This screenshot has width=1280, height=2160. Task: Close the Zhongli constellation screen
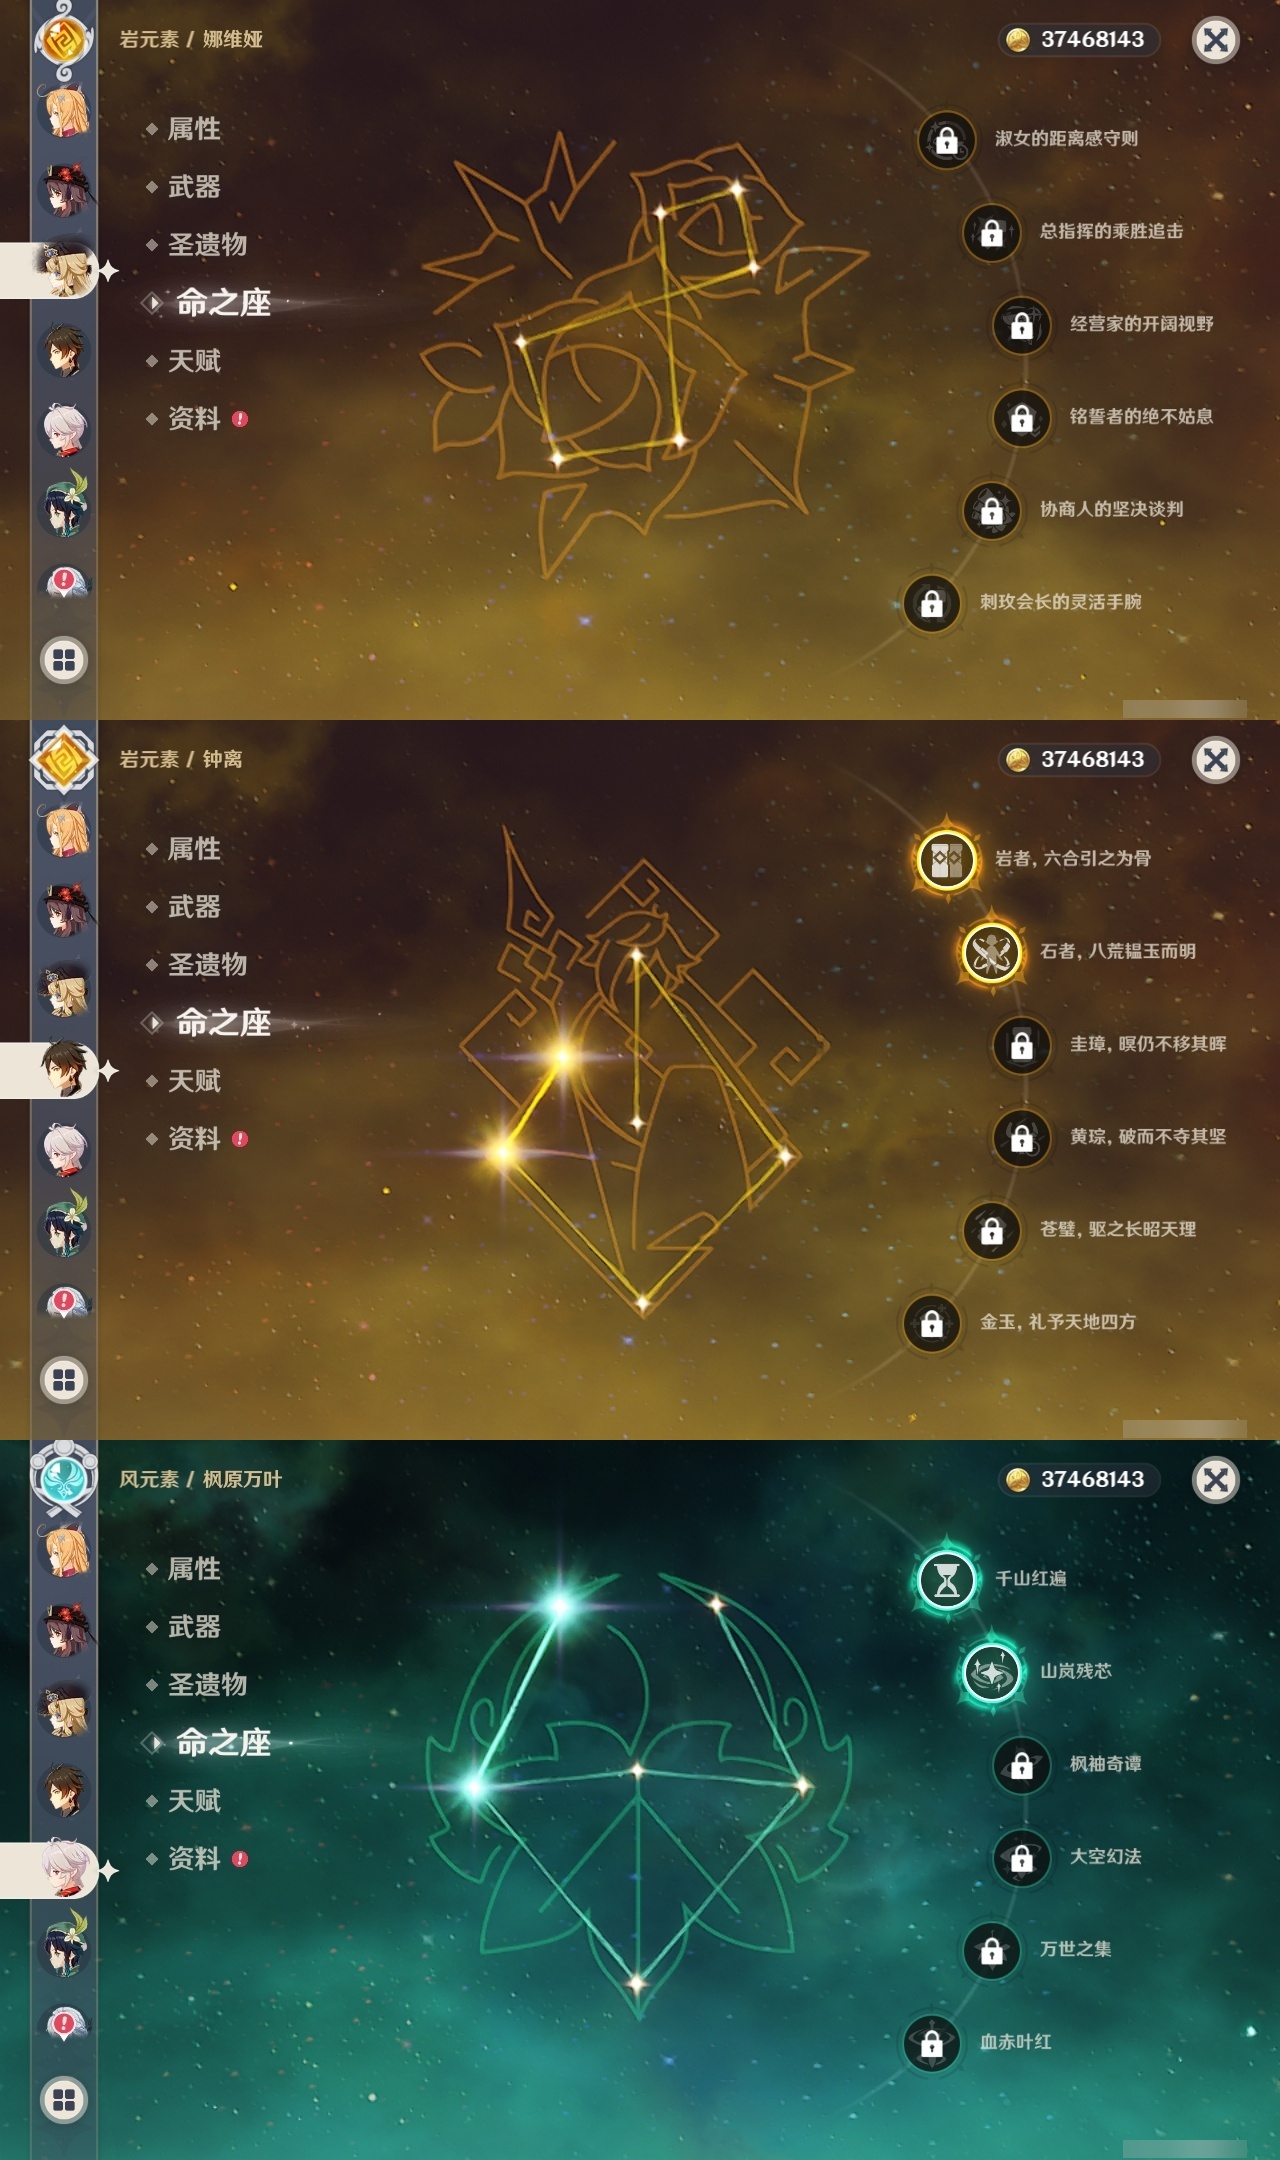coord(1216,760)
